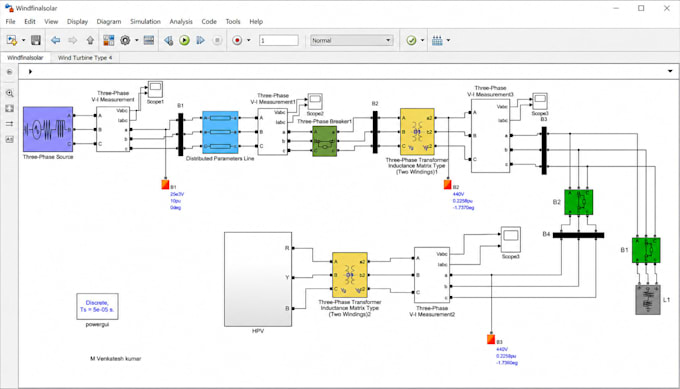Image resolution: width=680 pixels, height=389 pixels.
Task: Select the powergui Discrete block
Action: (x=97, y=307)
